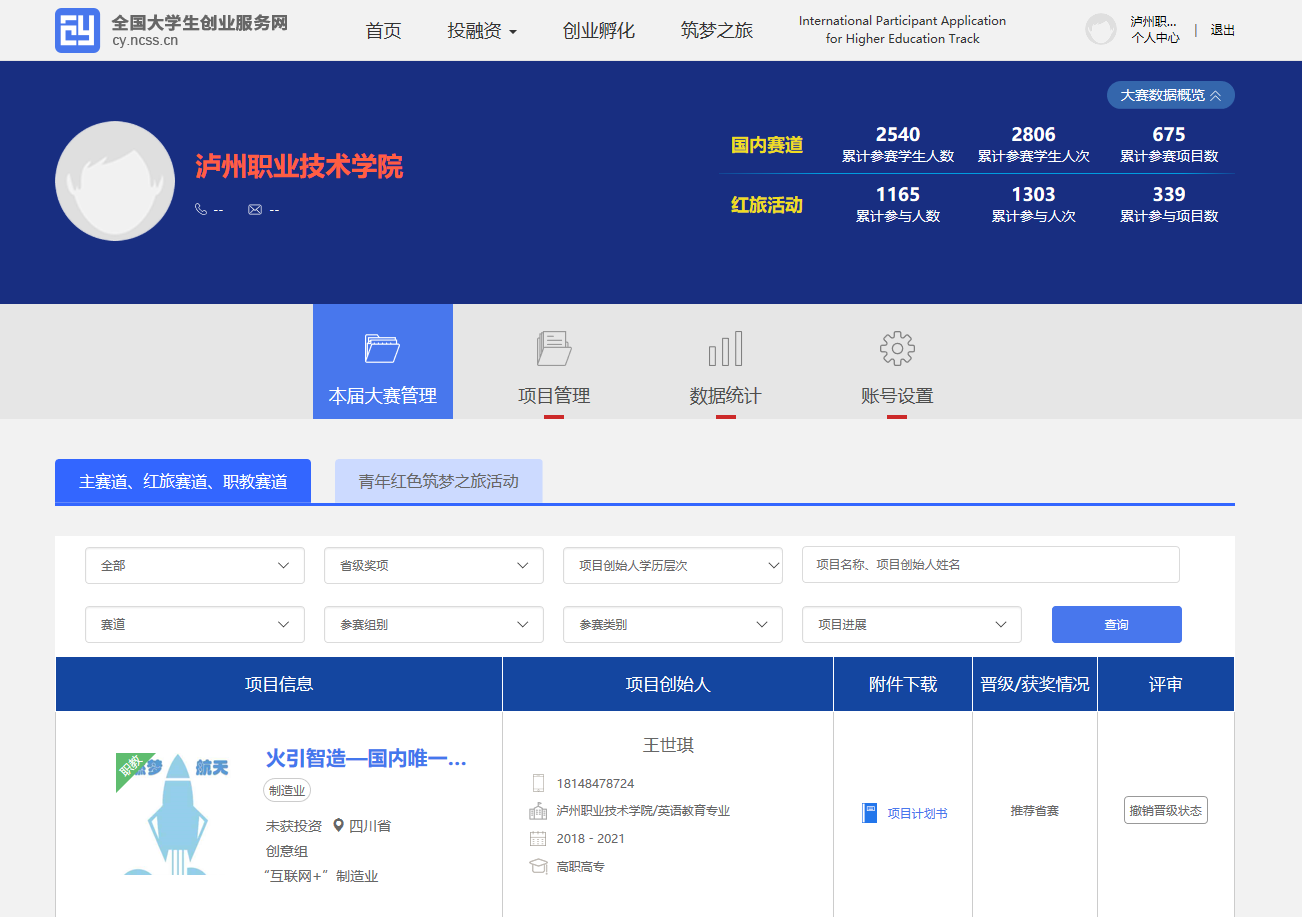Click the 撤销晋级状态 button
The width and height of the screenshot is (1302, 917).
[x=1165, y=811]
